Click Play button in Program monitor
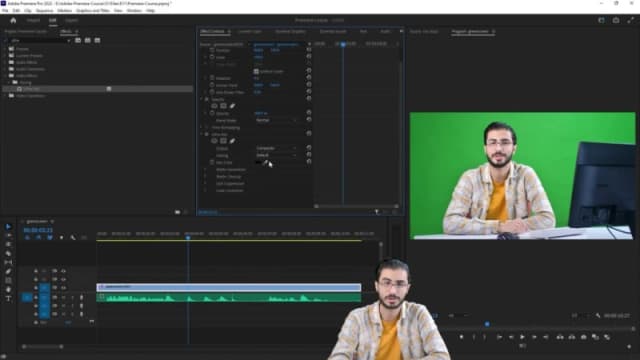640x360 pixels. (522, 337)
